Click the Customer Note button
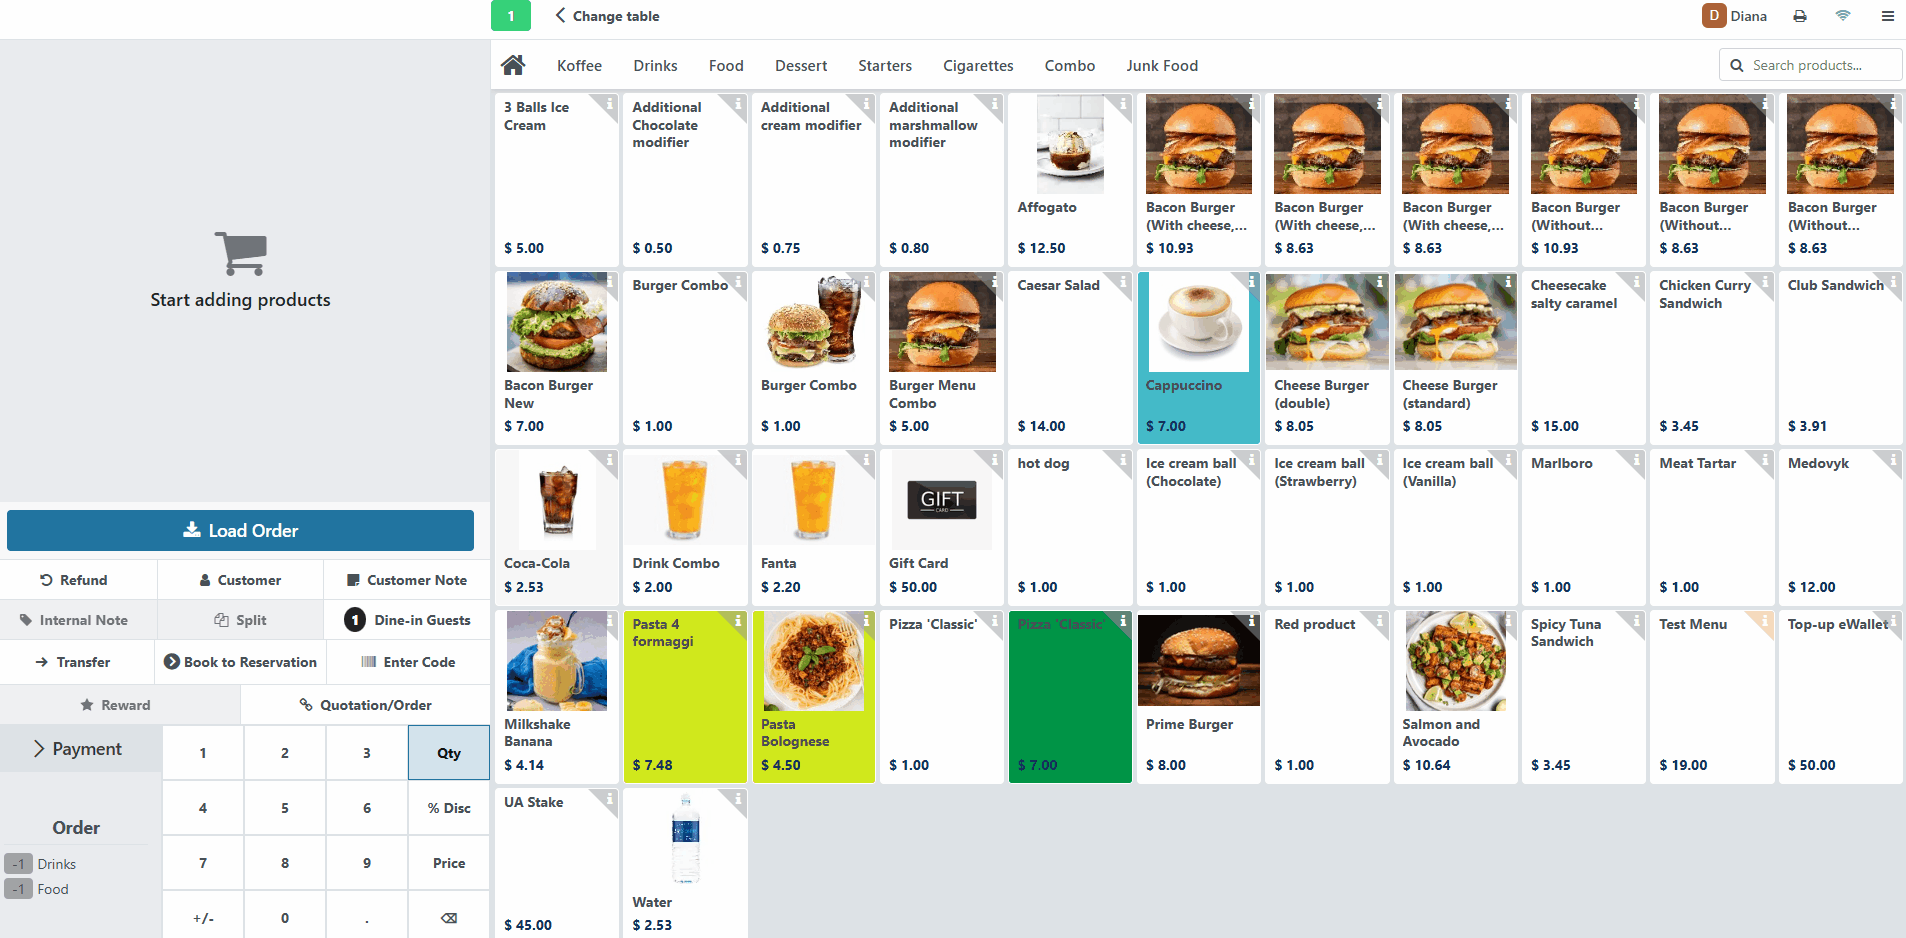 coord(407,580)
